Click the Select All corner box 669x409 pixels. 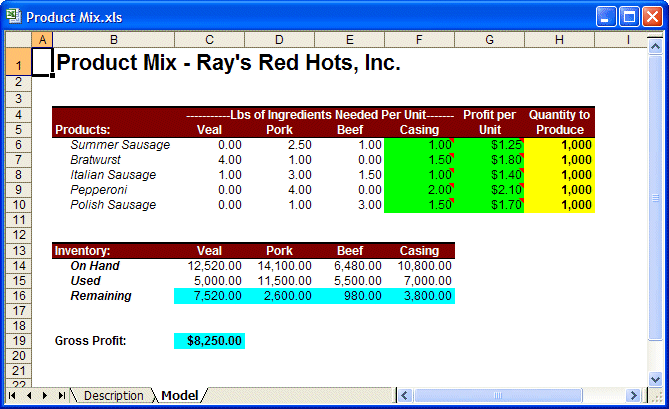point(18,40)
